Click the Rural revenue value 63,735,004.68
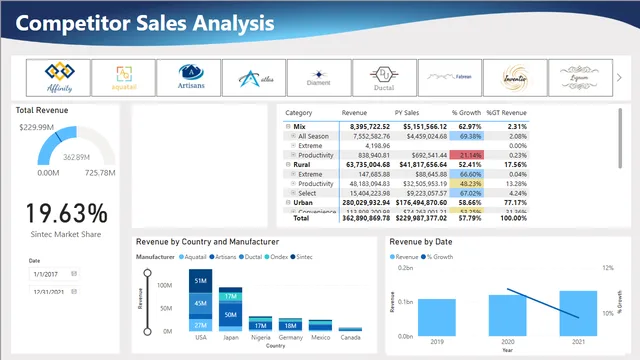The height and width of the screenshot is (360, 640). click(x=368, y=164)
